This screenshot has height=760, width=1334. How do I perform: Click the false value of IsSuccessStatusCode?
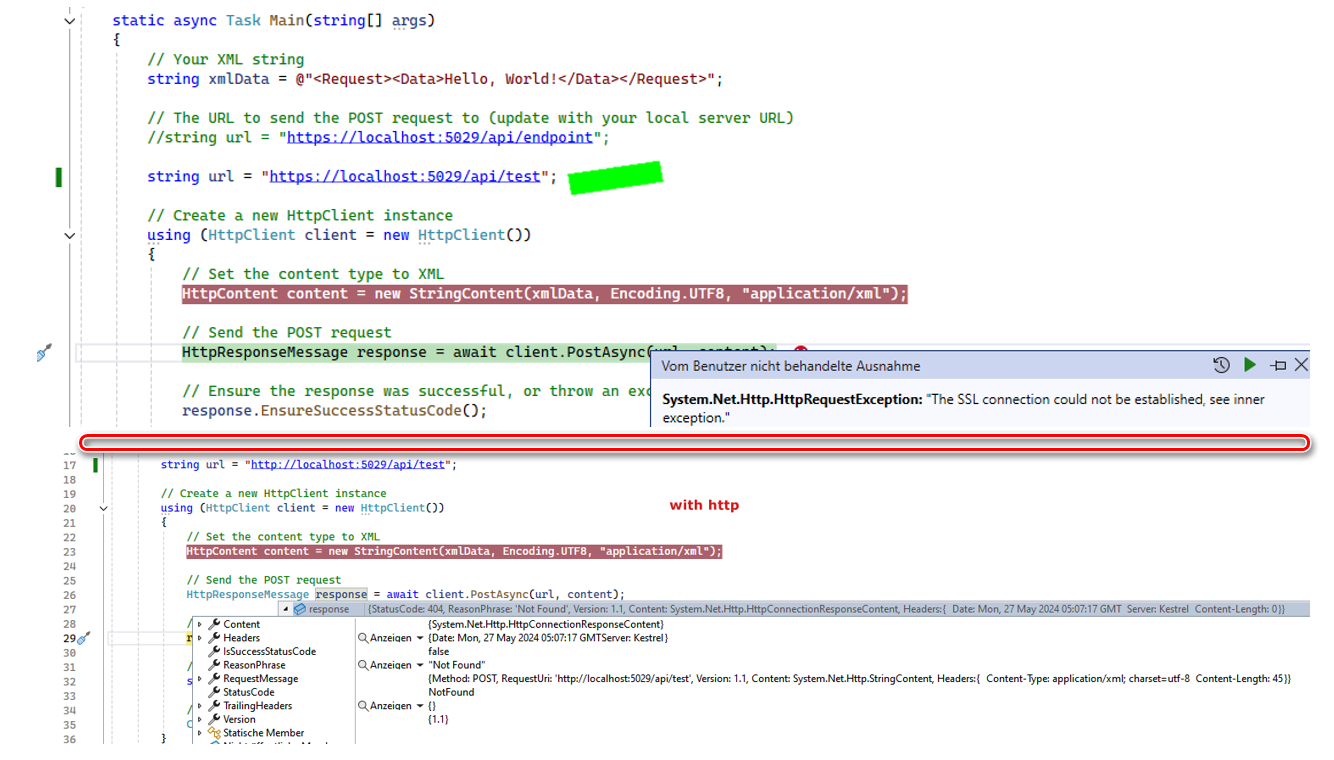(x=438, y=651)
